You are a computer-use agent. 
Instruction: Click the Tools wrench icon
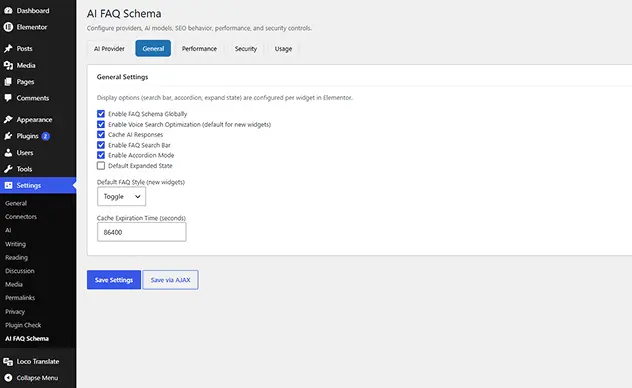(x=8, y=169)
